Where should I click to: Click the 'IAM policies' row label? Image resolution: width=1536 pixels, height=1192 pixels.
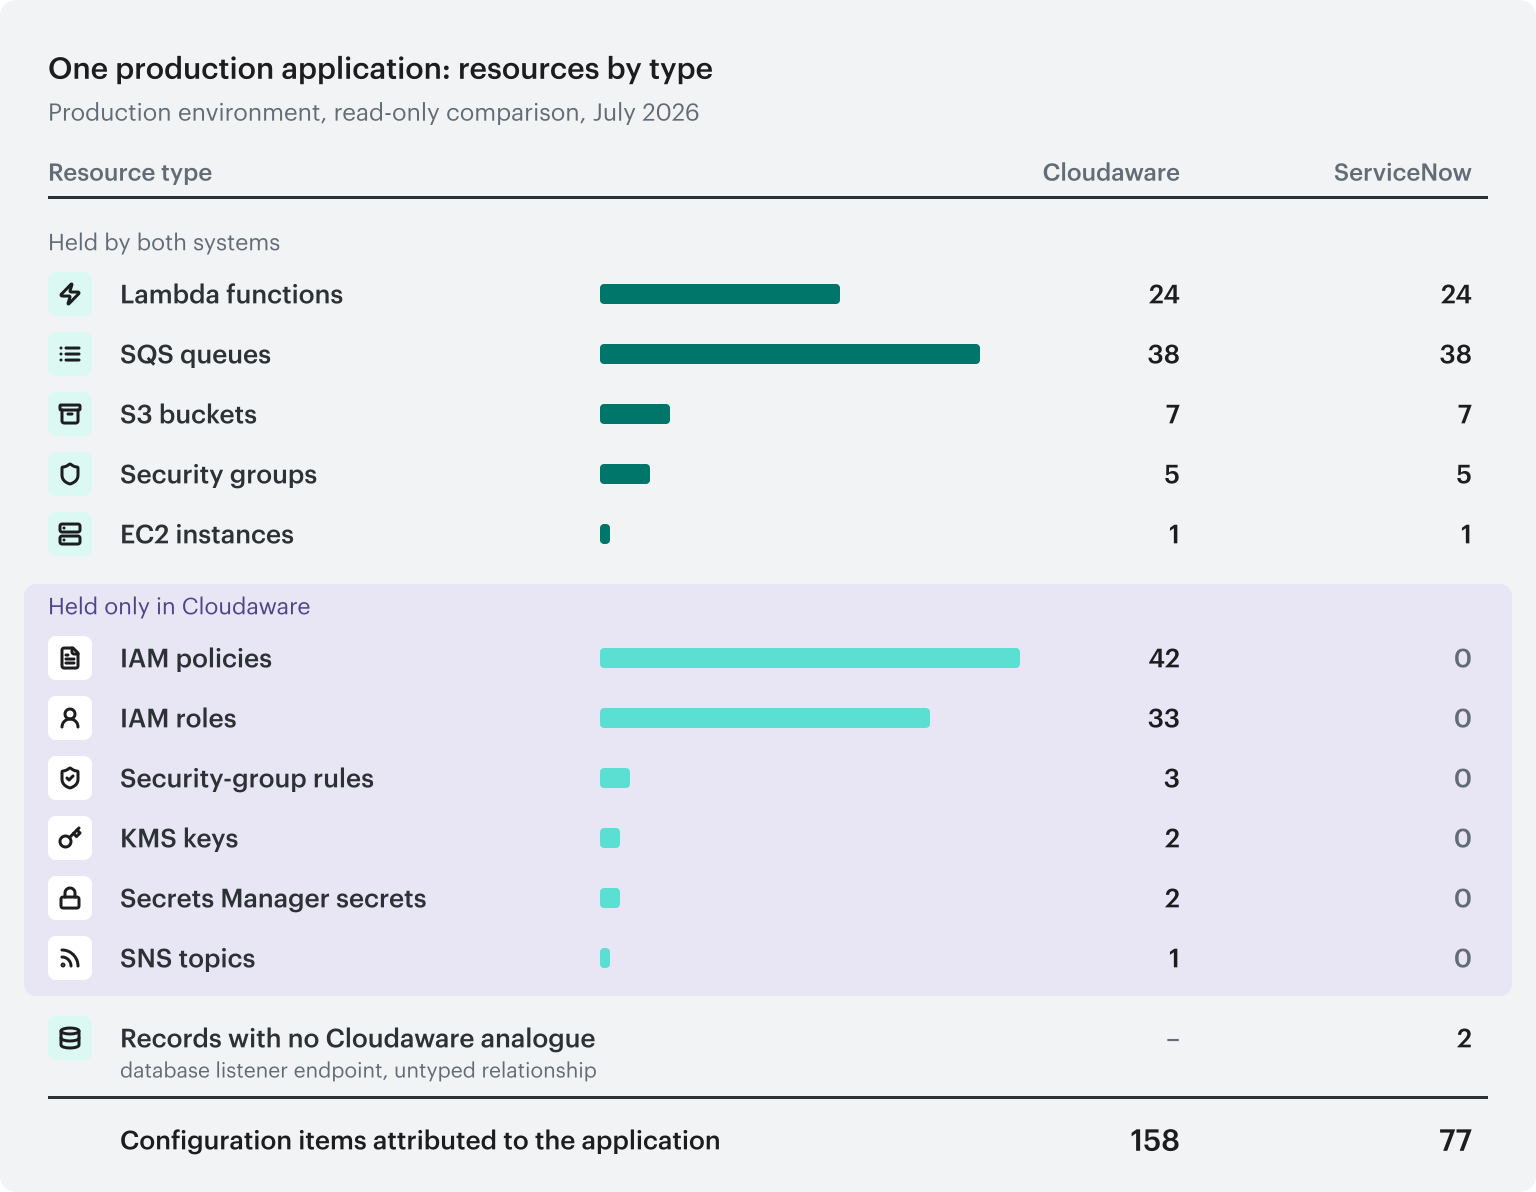tap(196, 659)
